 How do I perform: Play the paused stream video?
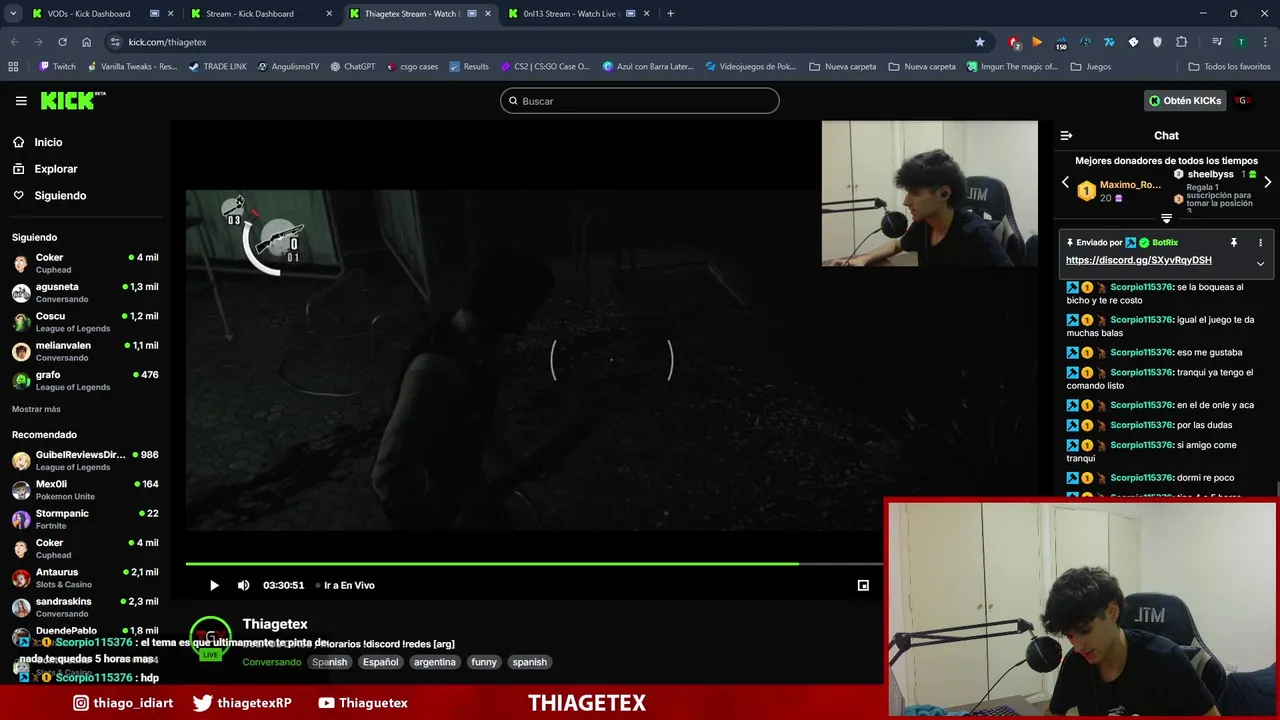(214, 585)
